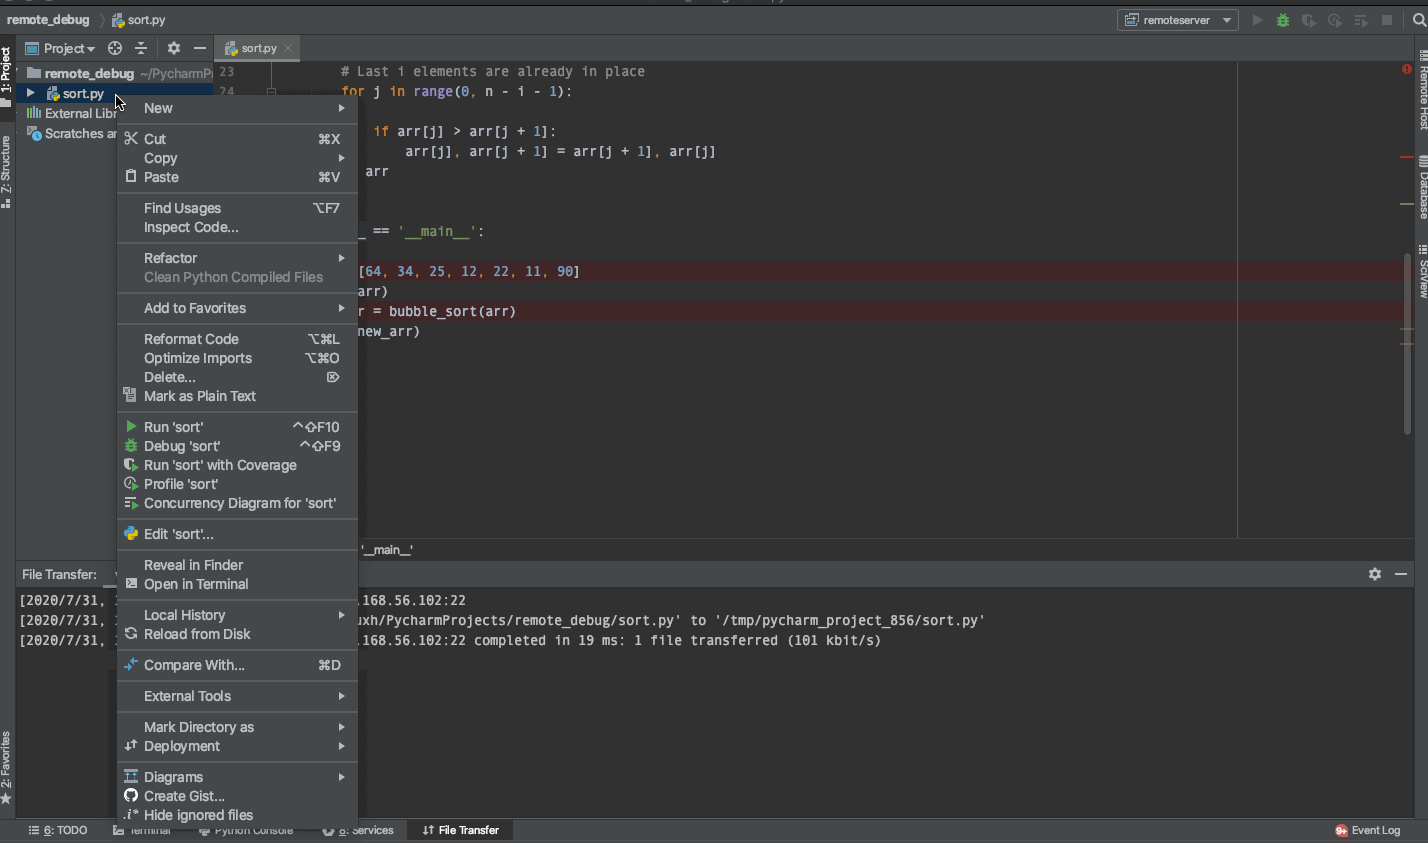Select Reveal in Finder
The height and width of the screenshot is (843, 1428).
pyautogui.click(x=237, y=565)
